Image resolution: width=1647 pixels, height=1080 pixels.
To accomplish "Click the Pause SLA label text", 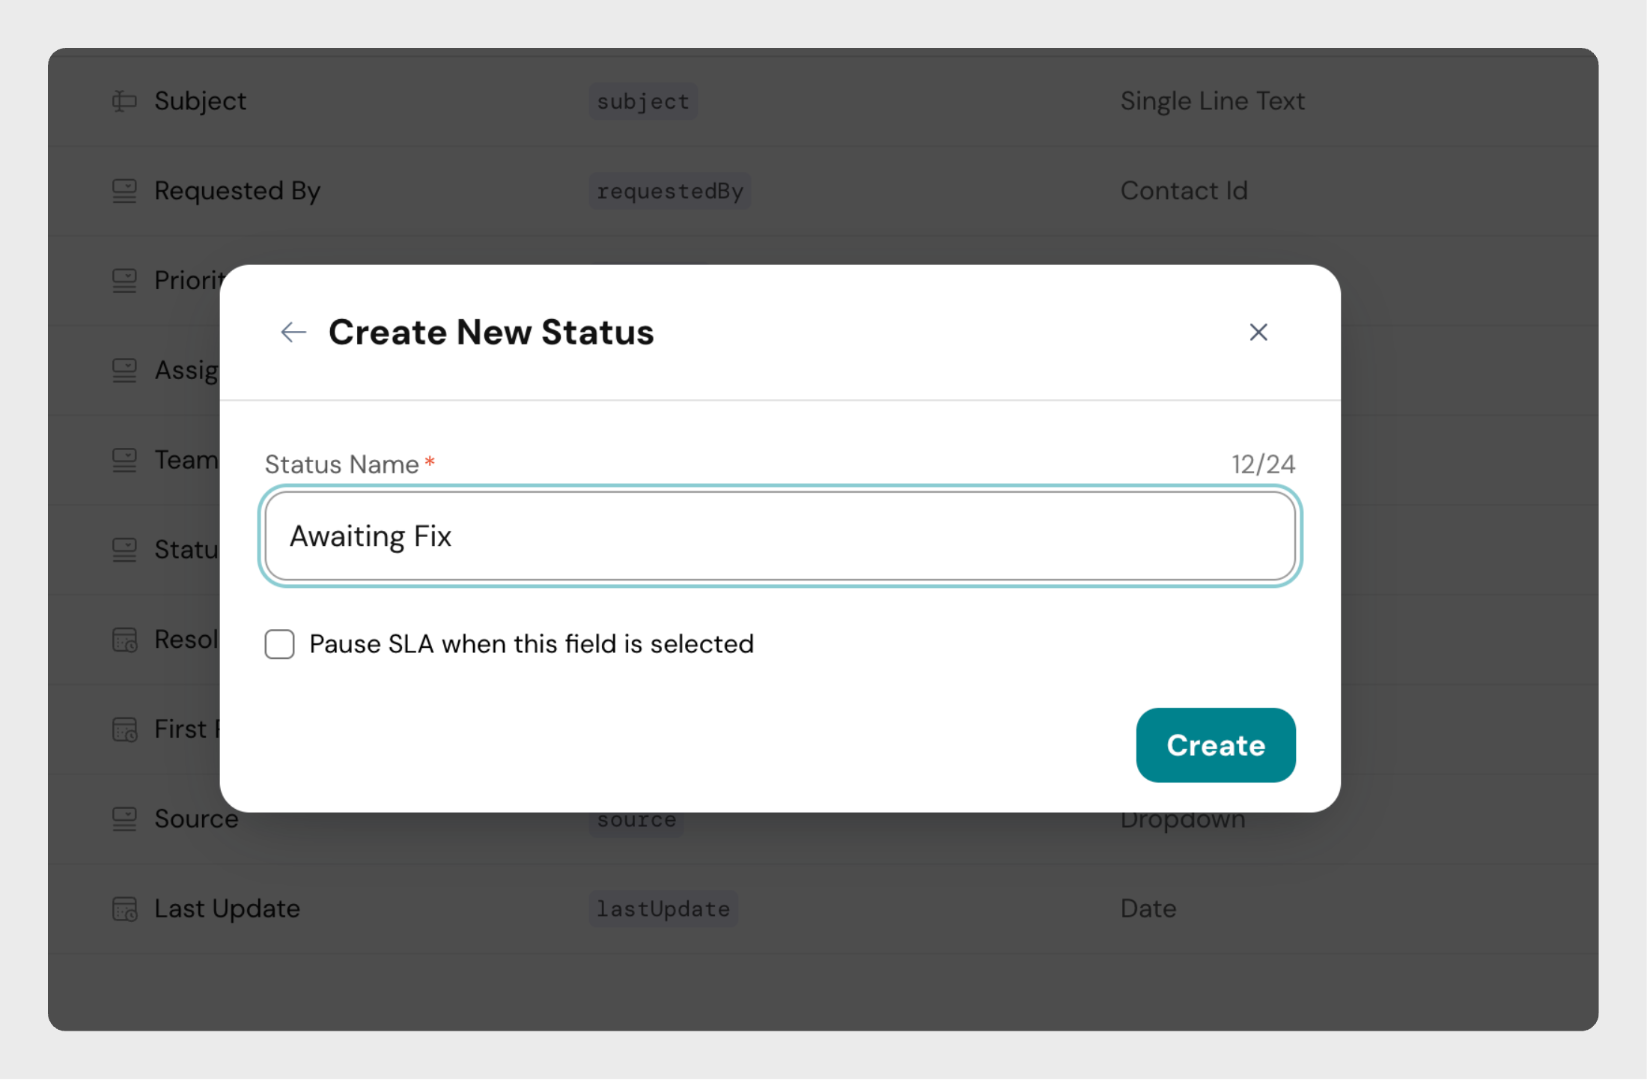I will [x=531, y=644].
